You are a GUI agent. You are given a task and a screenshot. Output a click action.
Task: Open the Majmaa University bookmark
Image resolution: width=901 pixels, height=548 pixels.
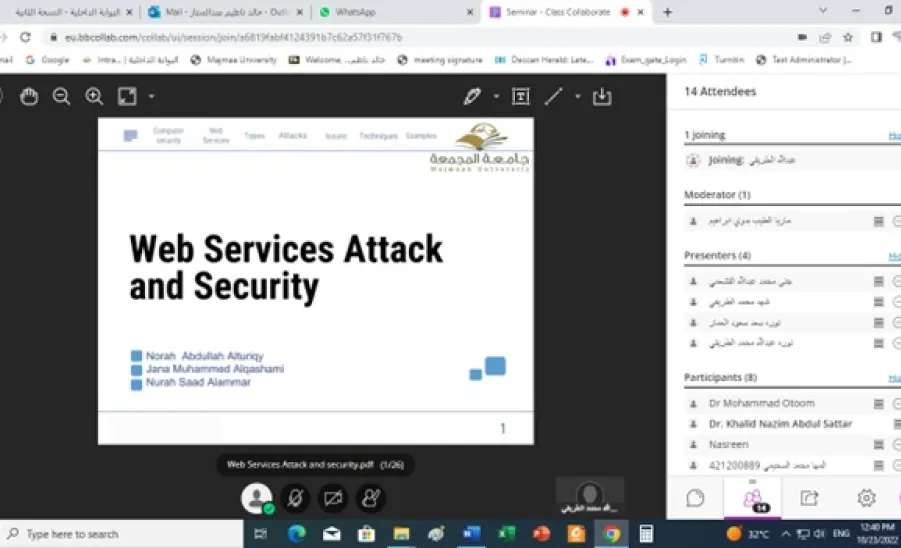(x=233, y=60)
